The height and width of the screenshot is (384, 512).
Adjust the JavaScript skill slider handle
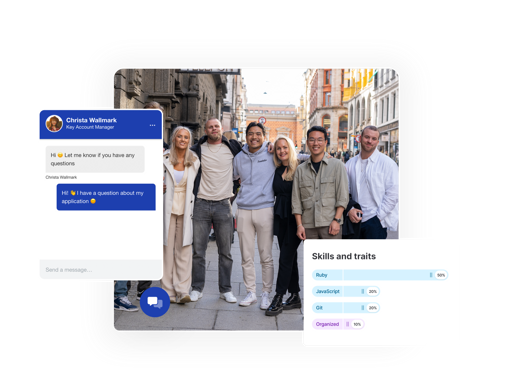363,291
